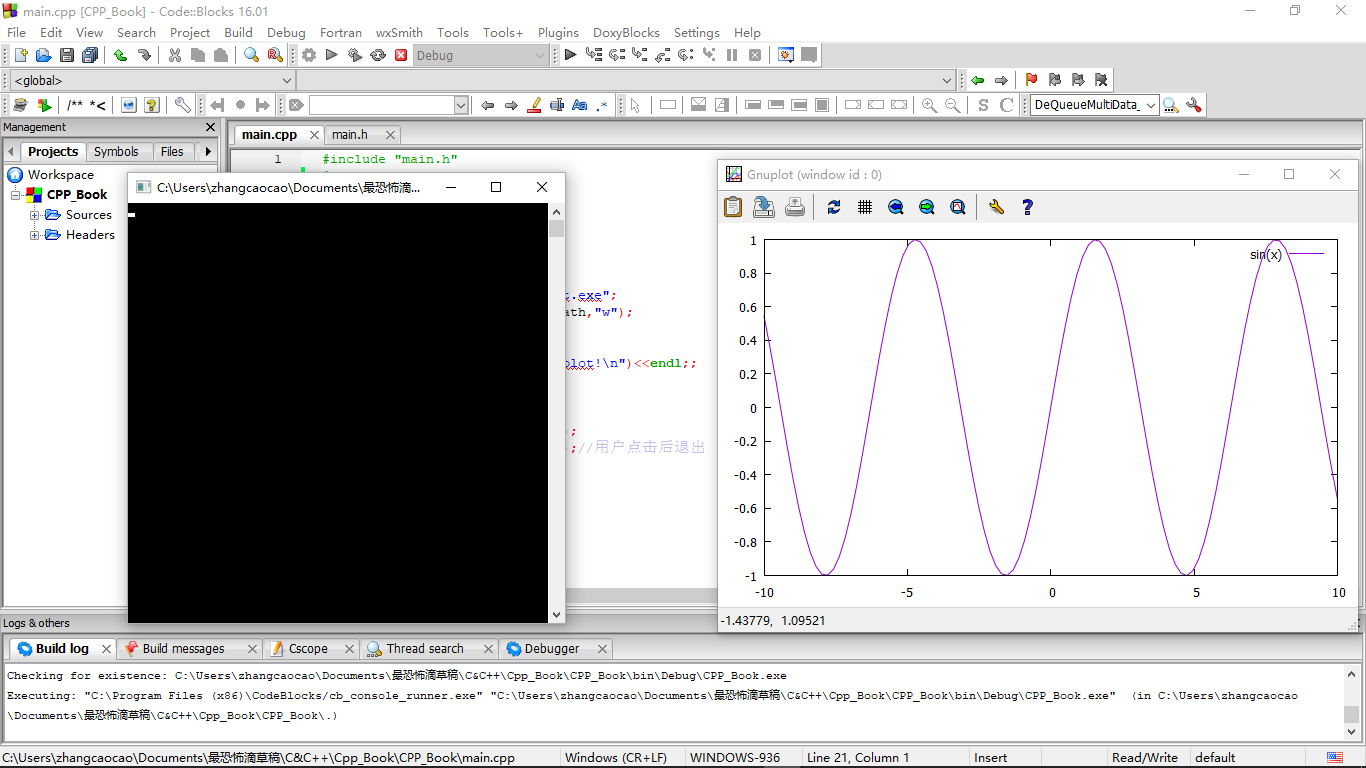Switch to the Symbols management tab

pyautogui.click(x=116, y=152)
